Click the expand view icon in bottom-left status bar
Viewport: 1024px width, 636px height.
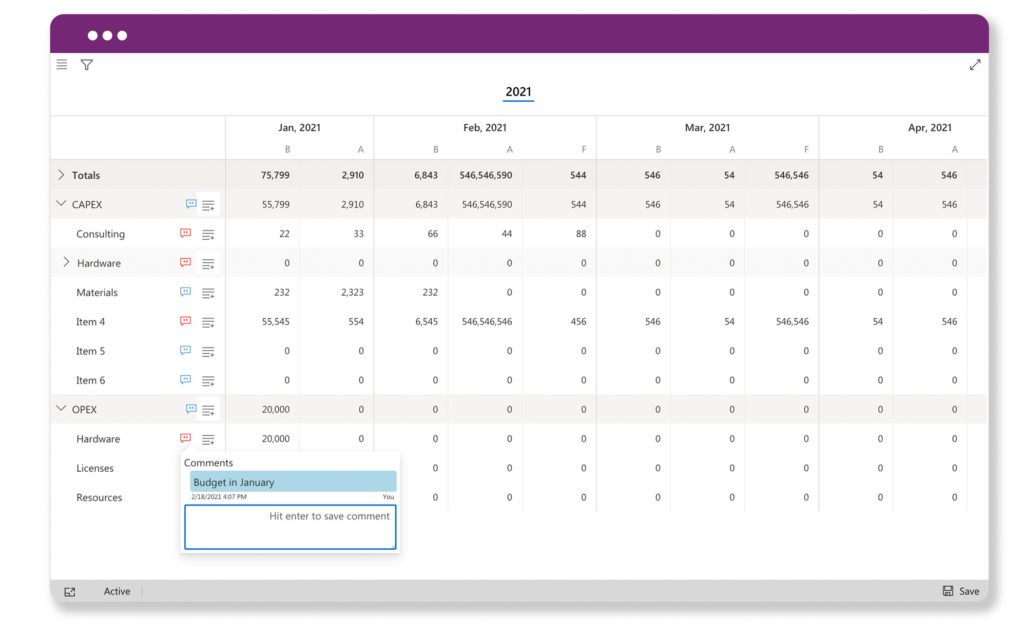(69, 591)
